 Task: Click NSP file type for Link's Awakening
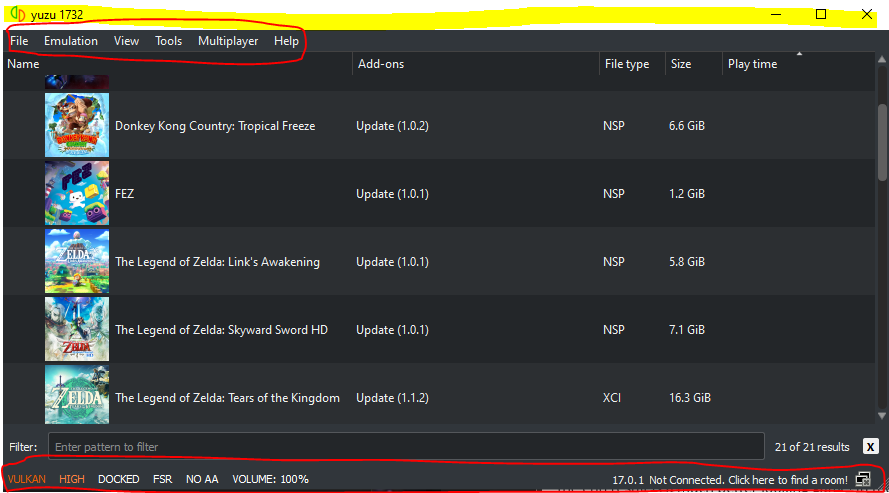pyautogui.click(x=613, y=262)
